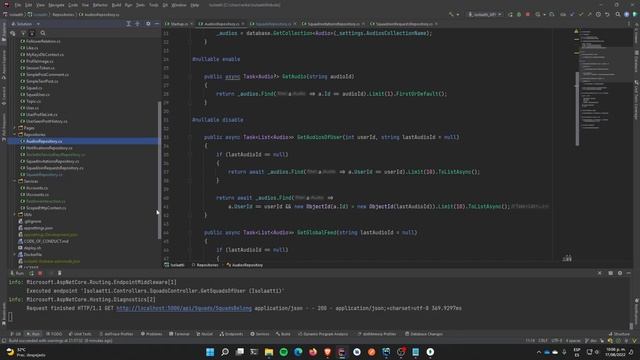Open the View menu
This screenshot has height=360, width=640.
point(40,5)
